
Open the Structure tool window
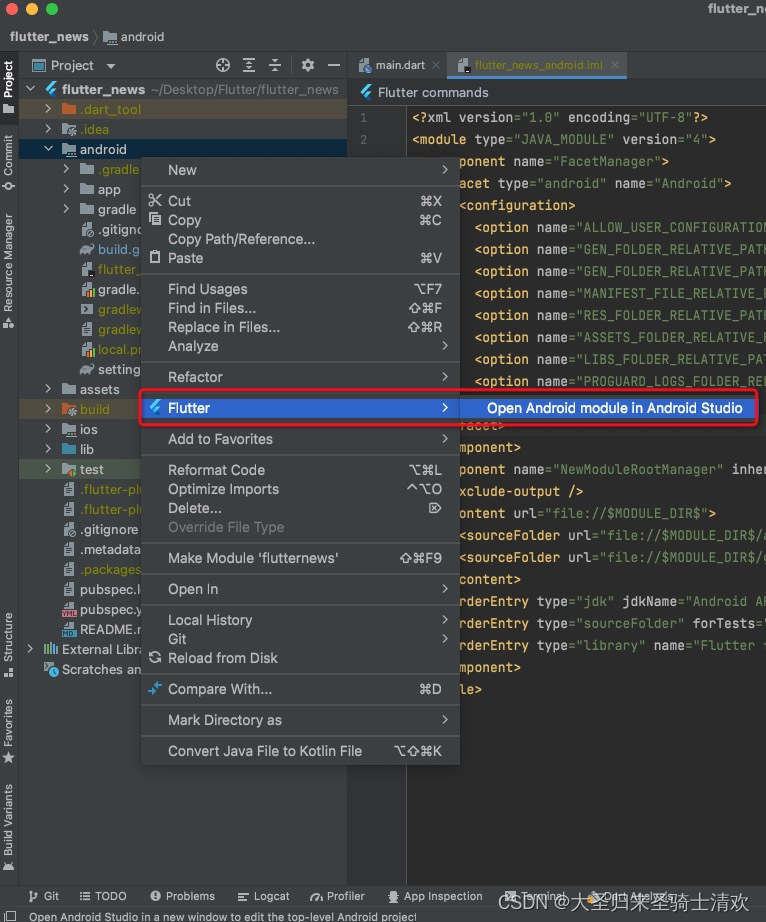(x=8, y=644)
